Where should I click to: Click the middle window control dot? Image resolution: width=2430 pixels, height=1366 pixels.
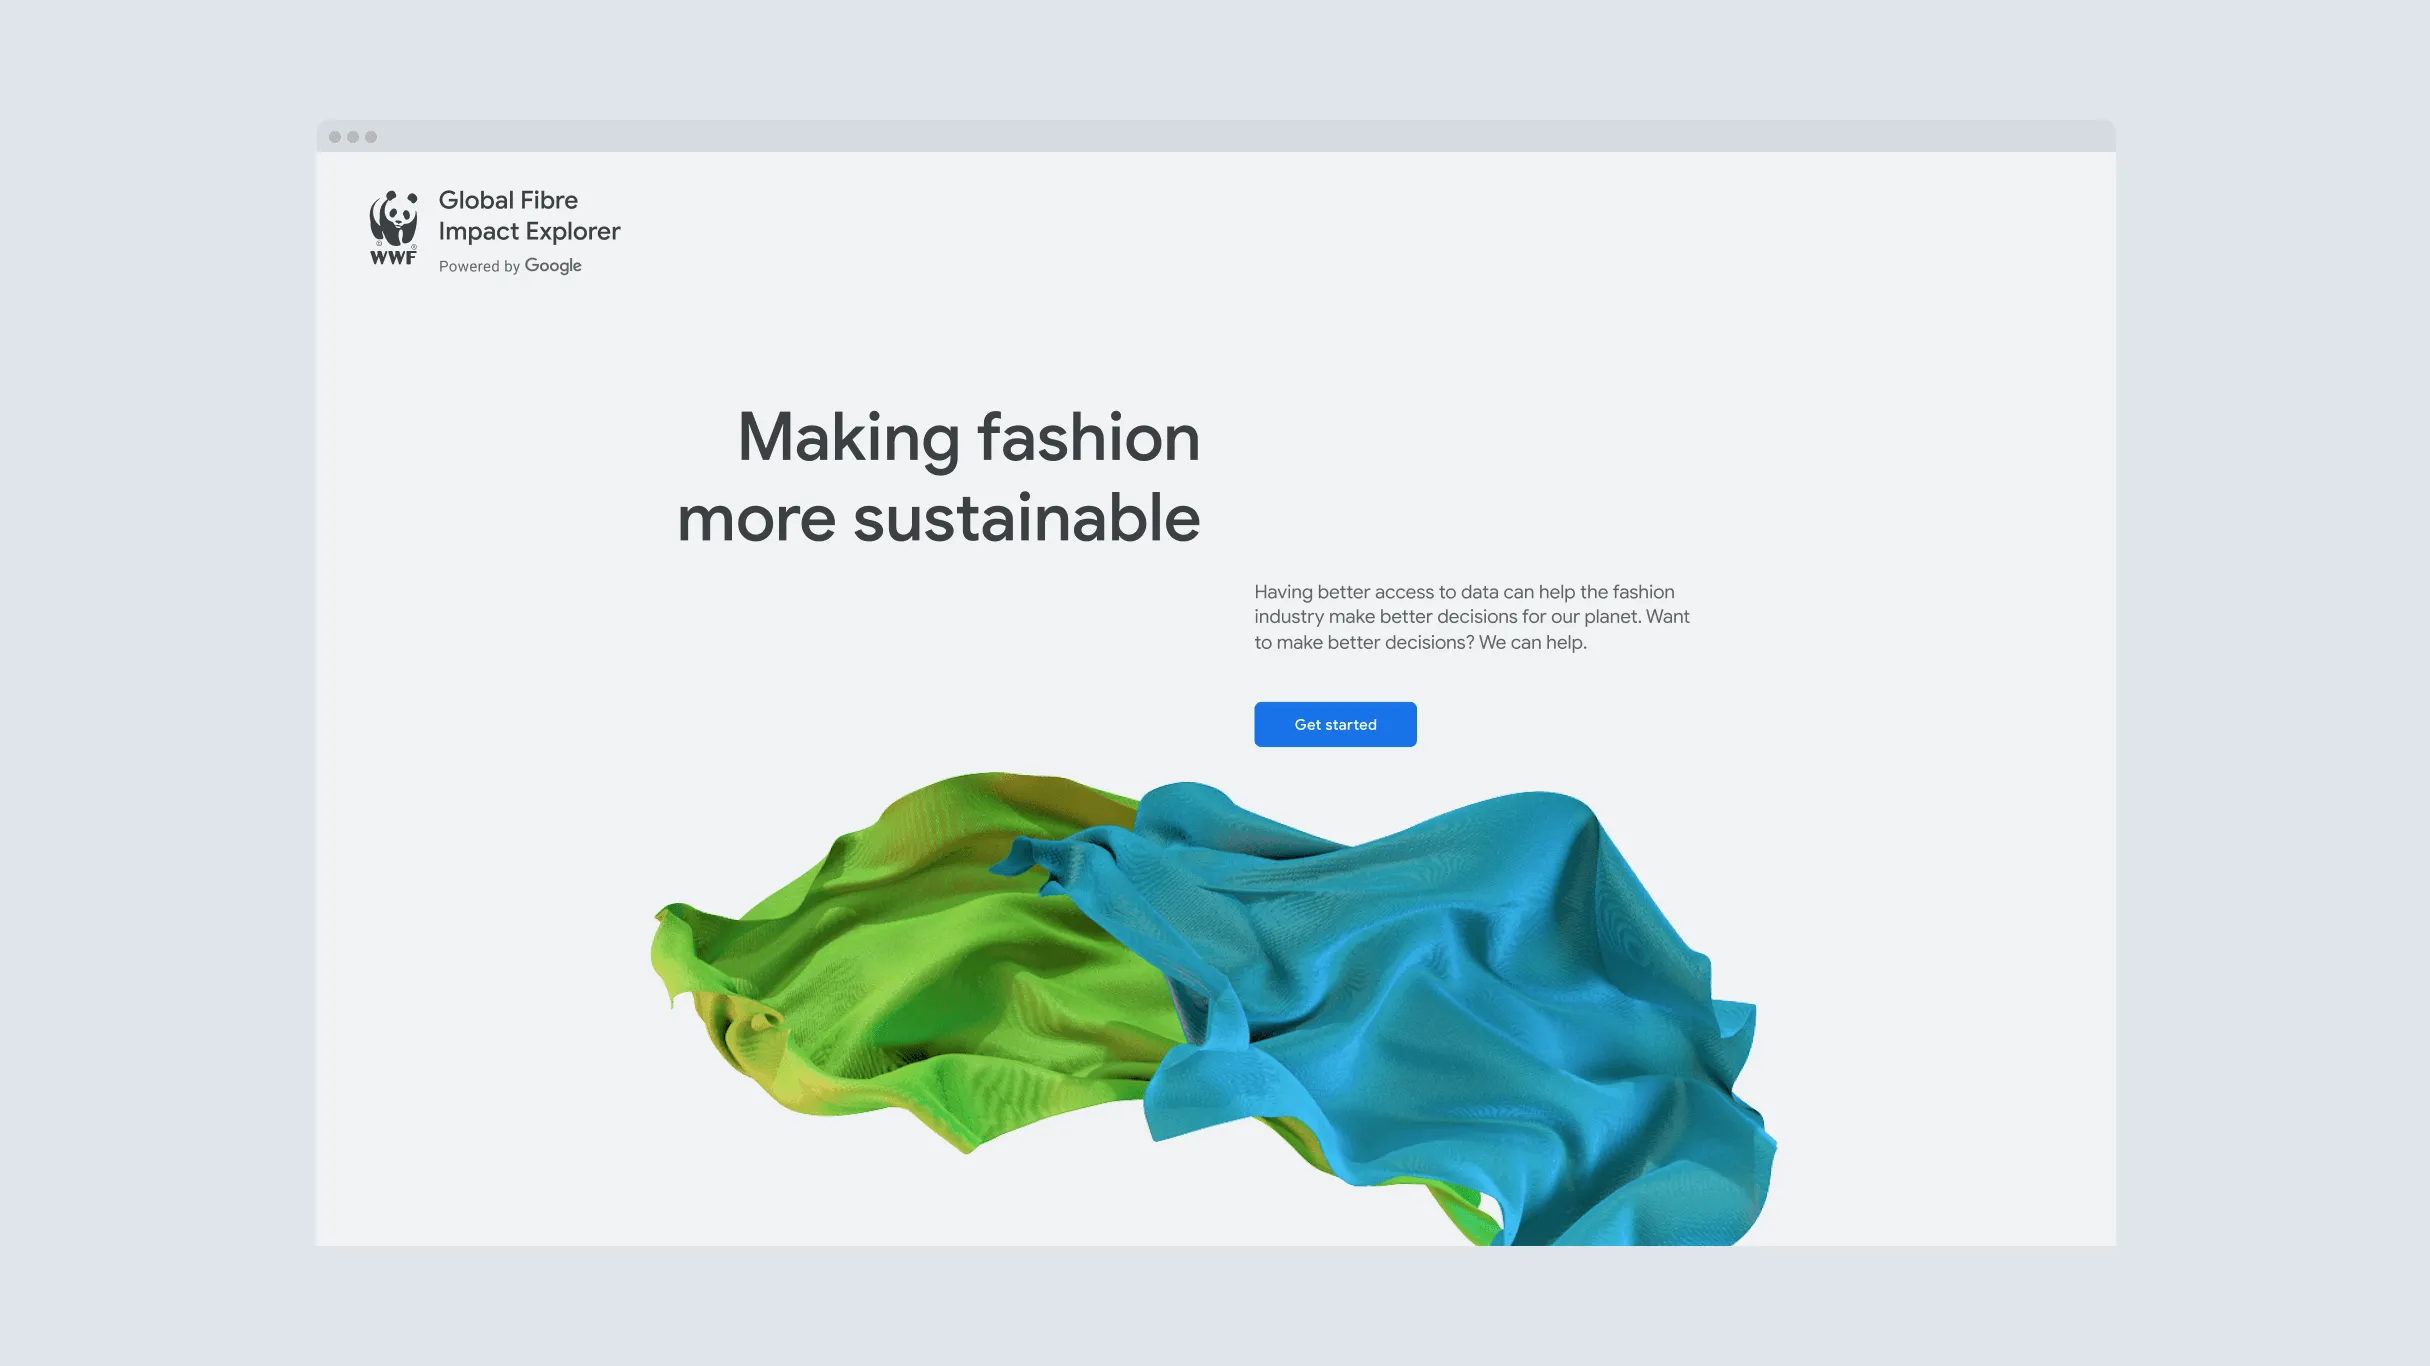(x=353, y=137)
